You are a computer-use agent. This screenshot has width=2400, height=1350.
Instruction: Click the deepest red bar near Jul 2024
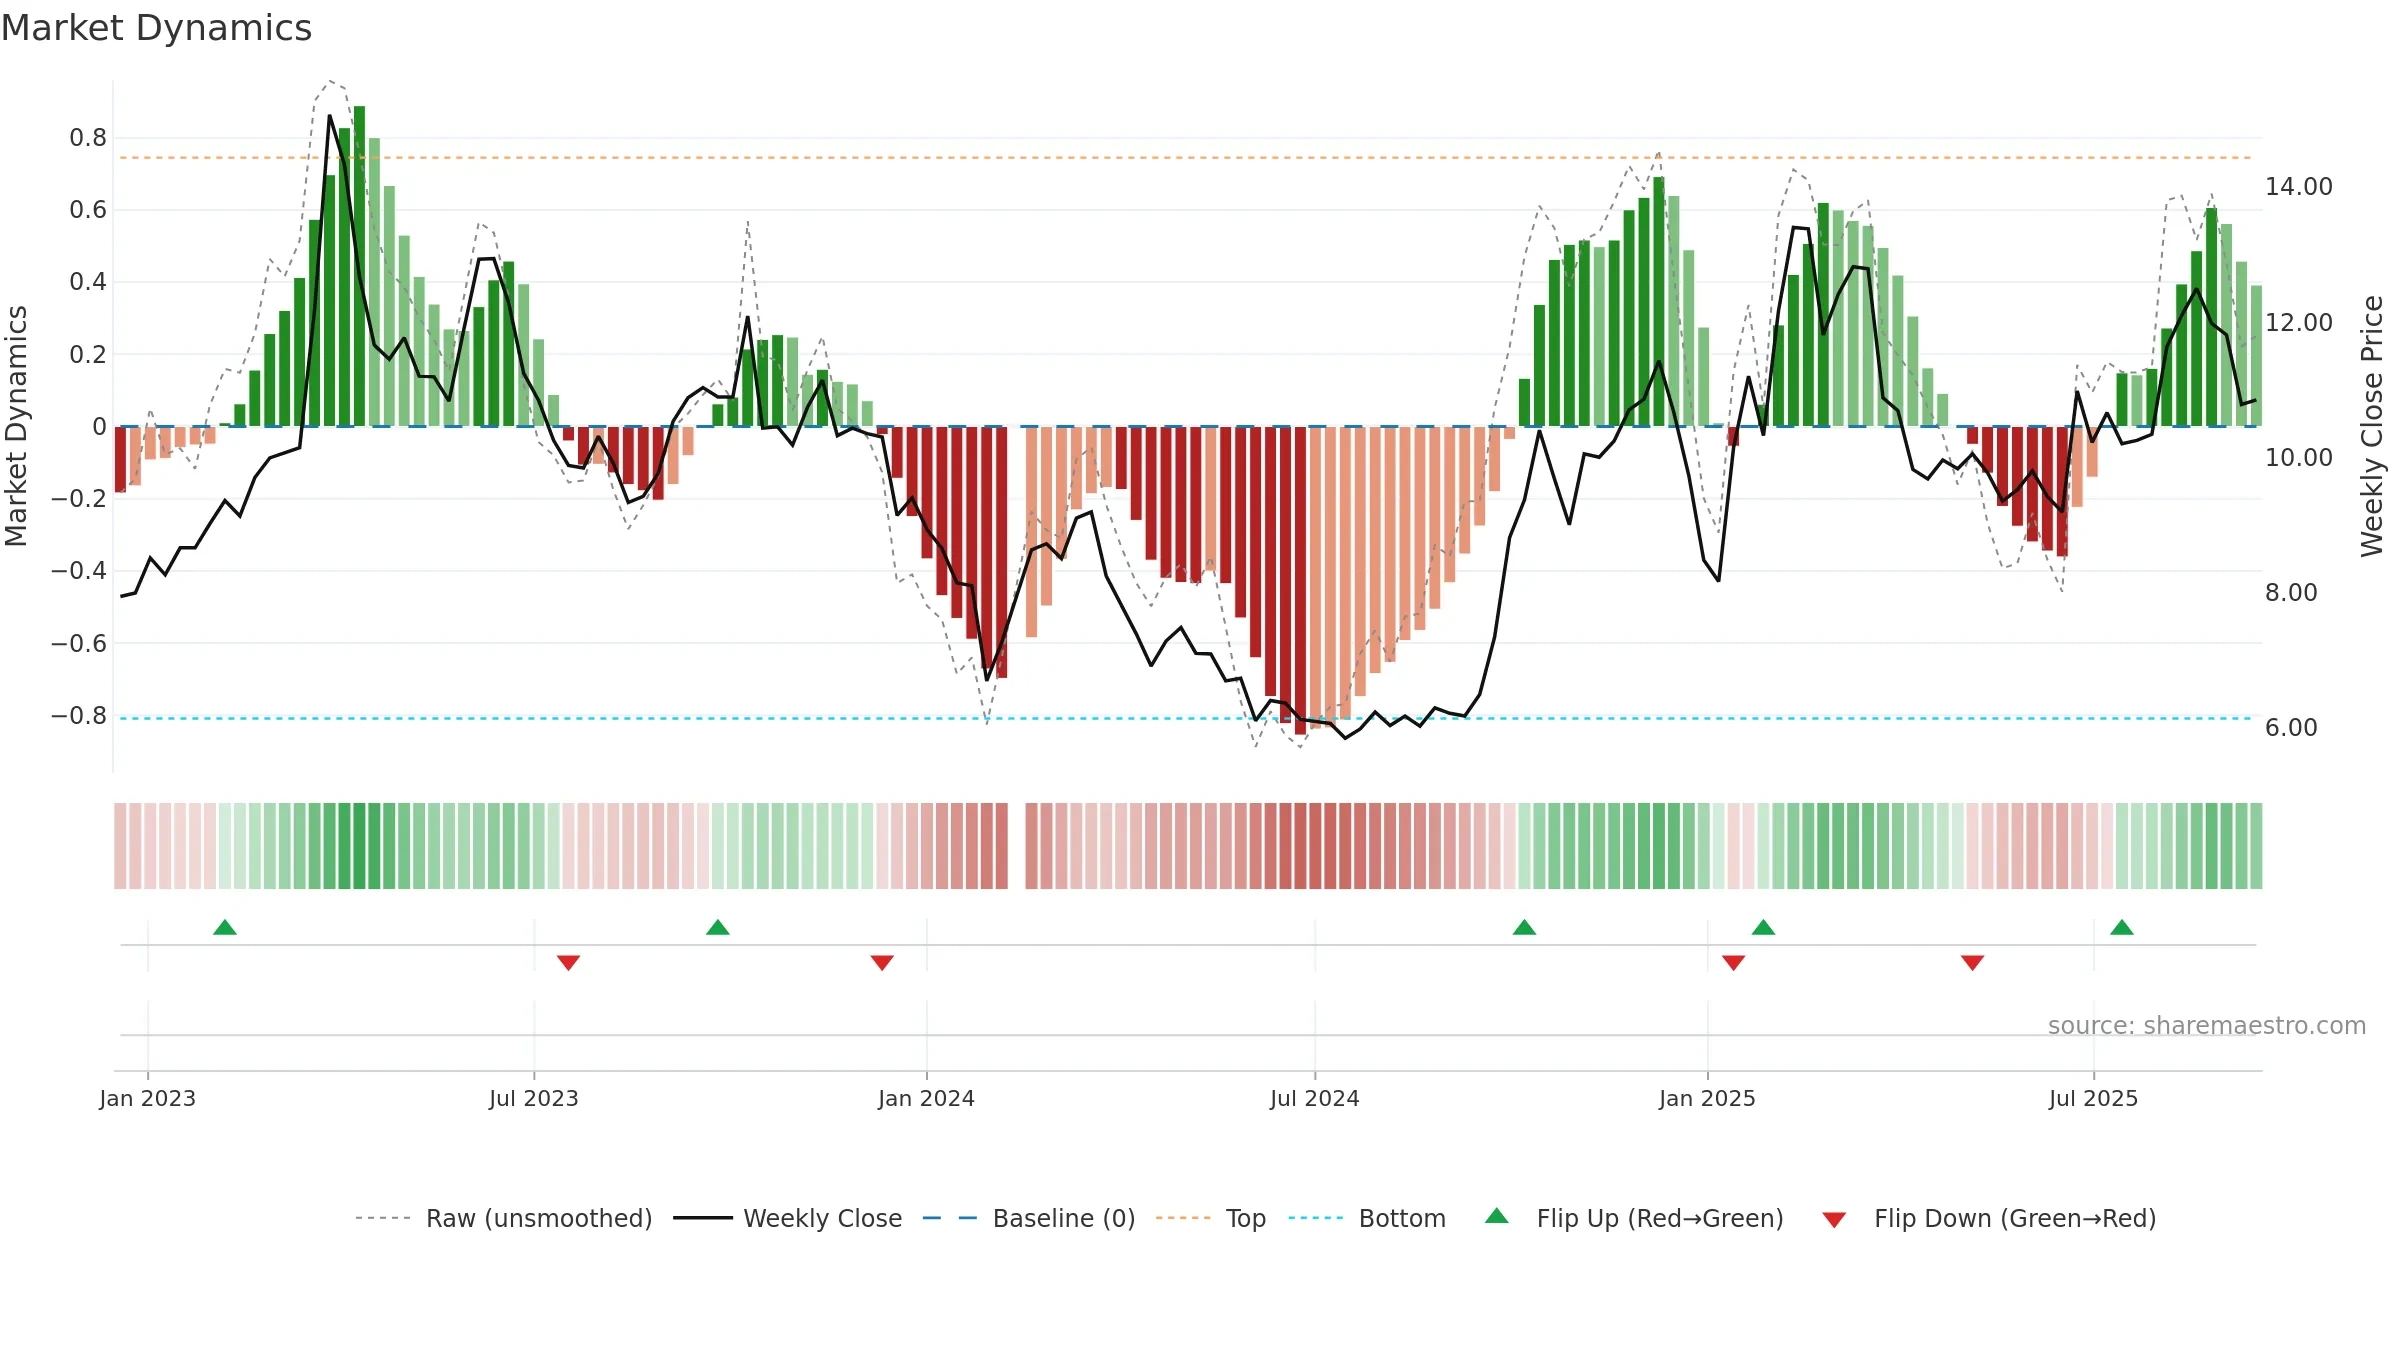(1300, 581)
